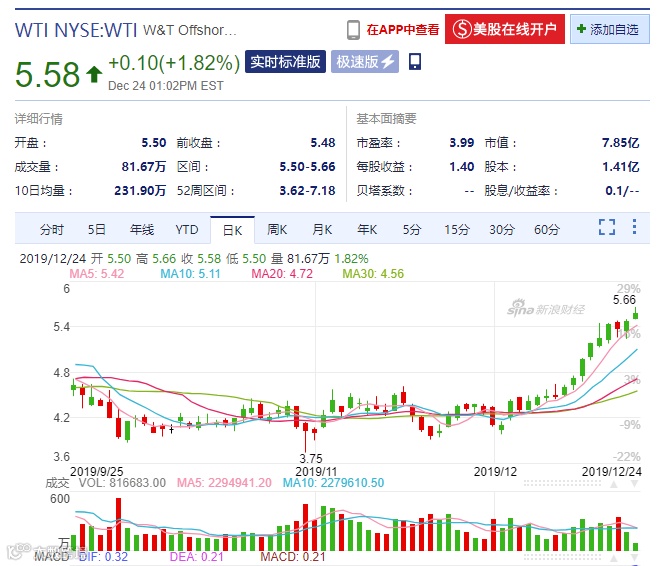The width and height of the screenshot is (659, 566).
Task: Click the 3.75 low price marker
Action: pos(311,458)
